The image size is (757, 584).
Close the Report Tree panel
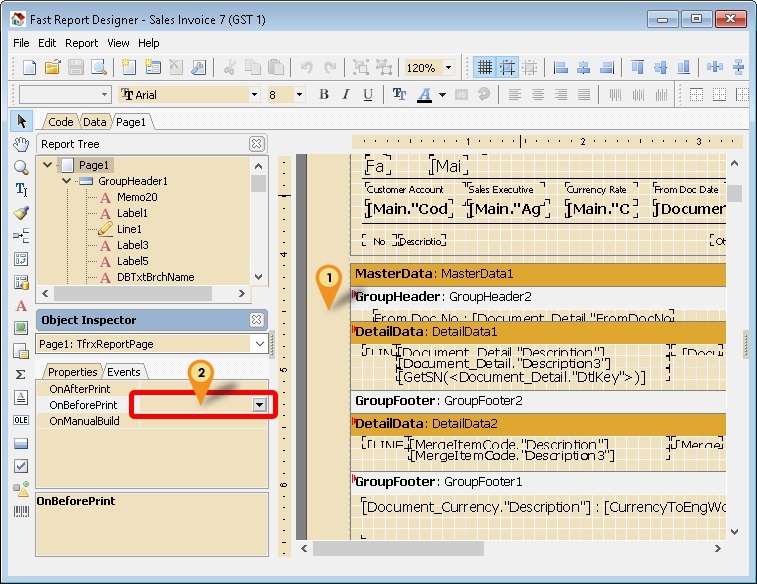256,144
